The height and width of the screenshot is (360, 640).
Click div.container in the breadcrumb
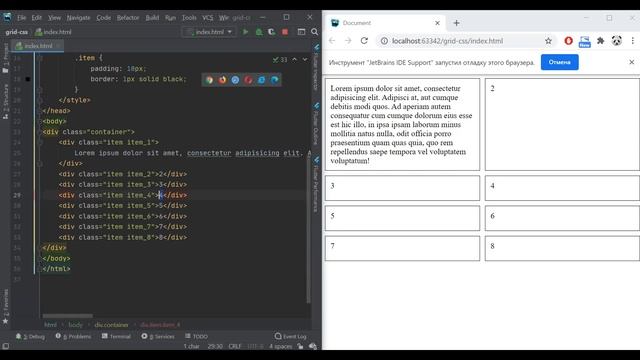111,325
